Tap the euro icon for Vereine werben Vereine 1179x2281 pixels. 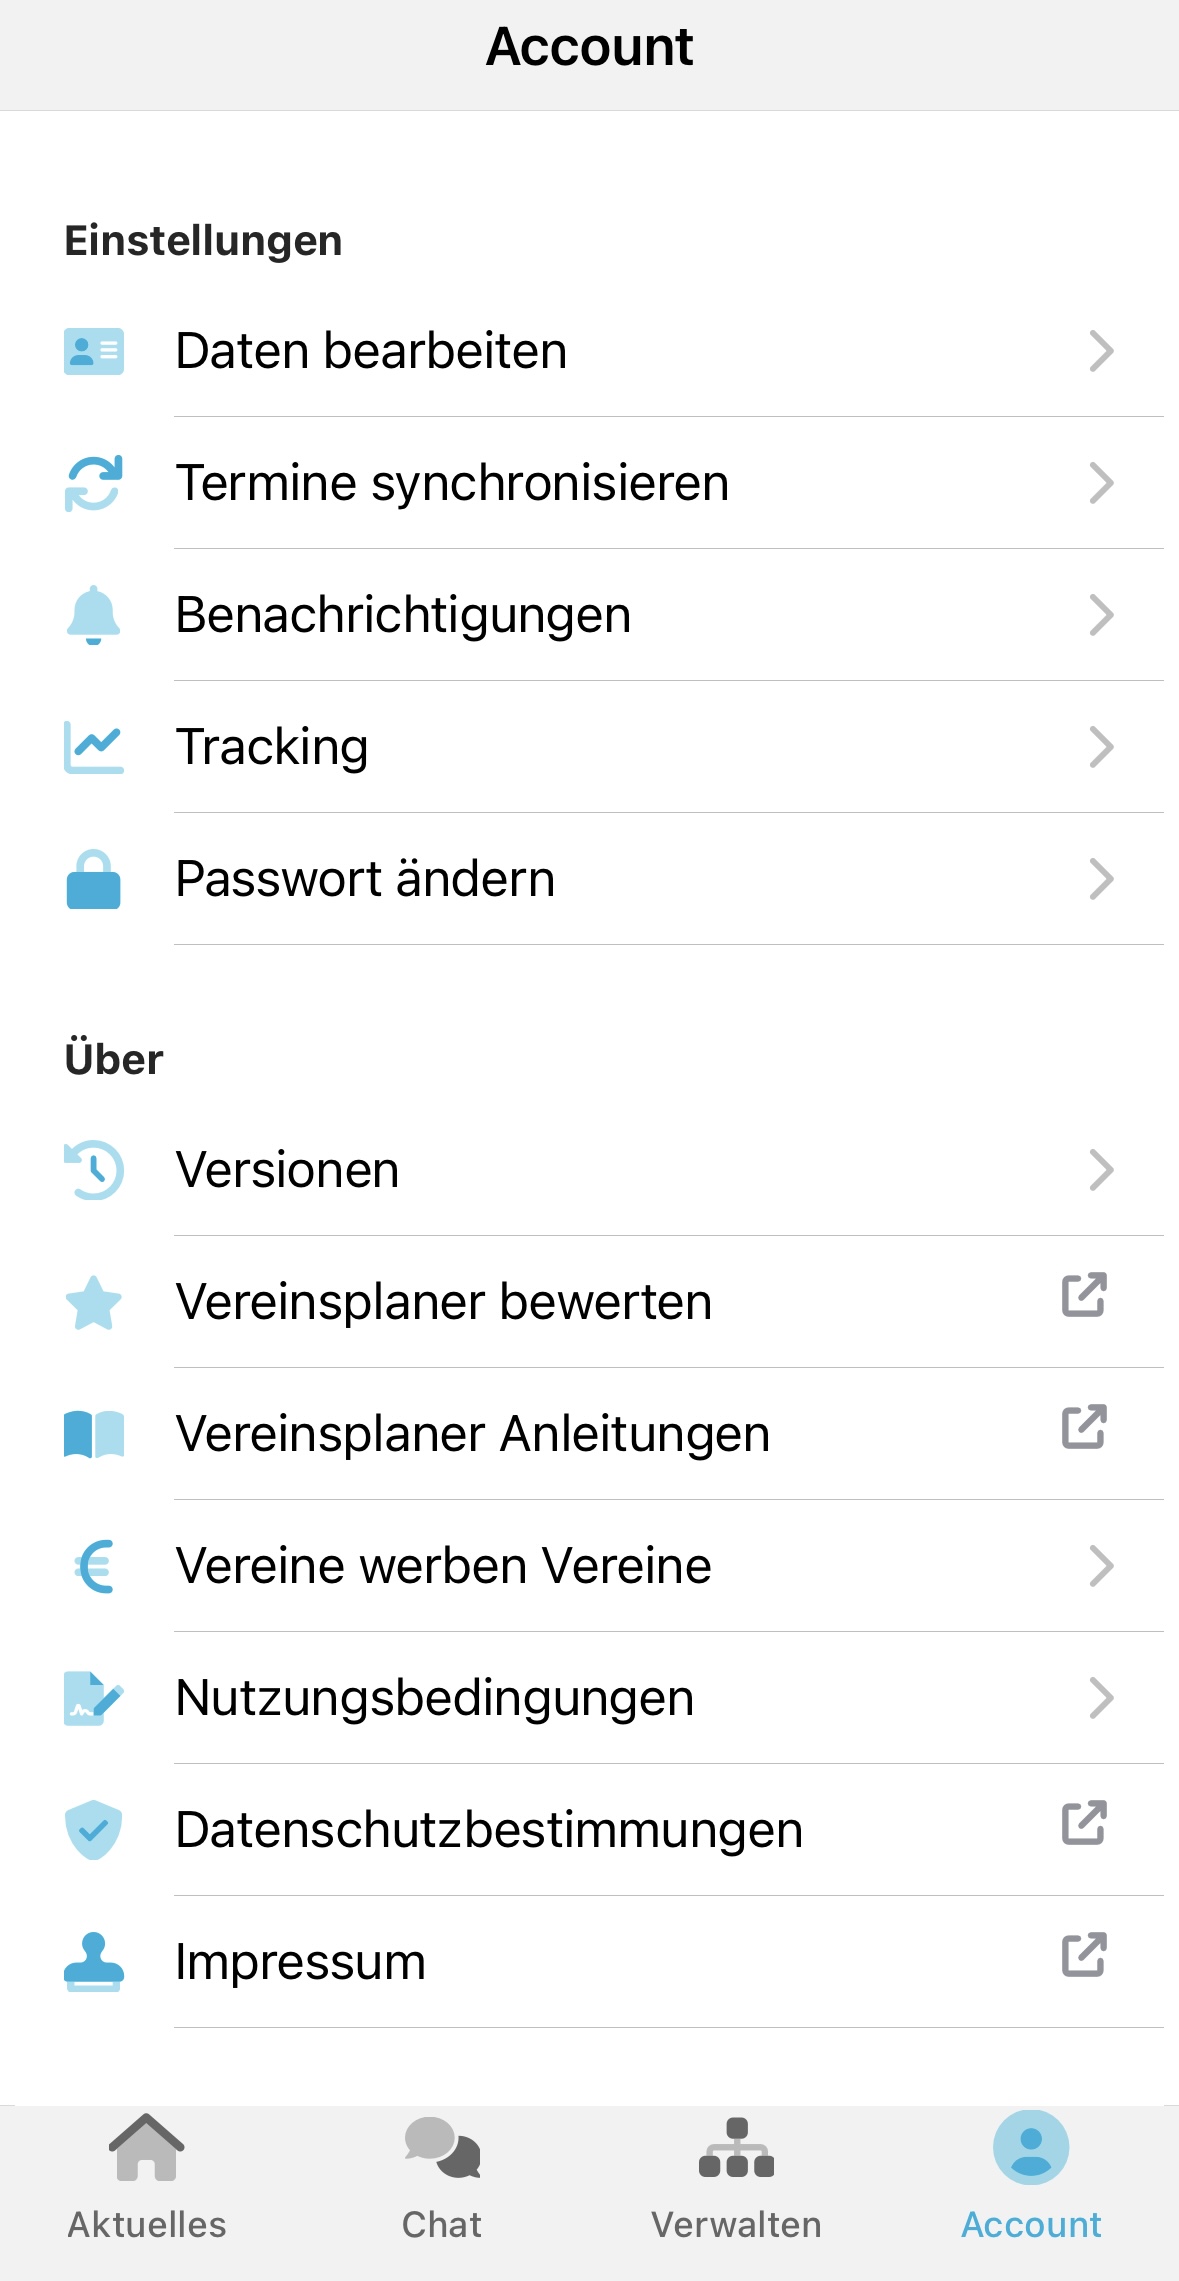[x=94, y=1566]
